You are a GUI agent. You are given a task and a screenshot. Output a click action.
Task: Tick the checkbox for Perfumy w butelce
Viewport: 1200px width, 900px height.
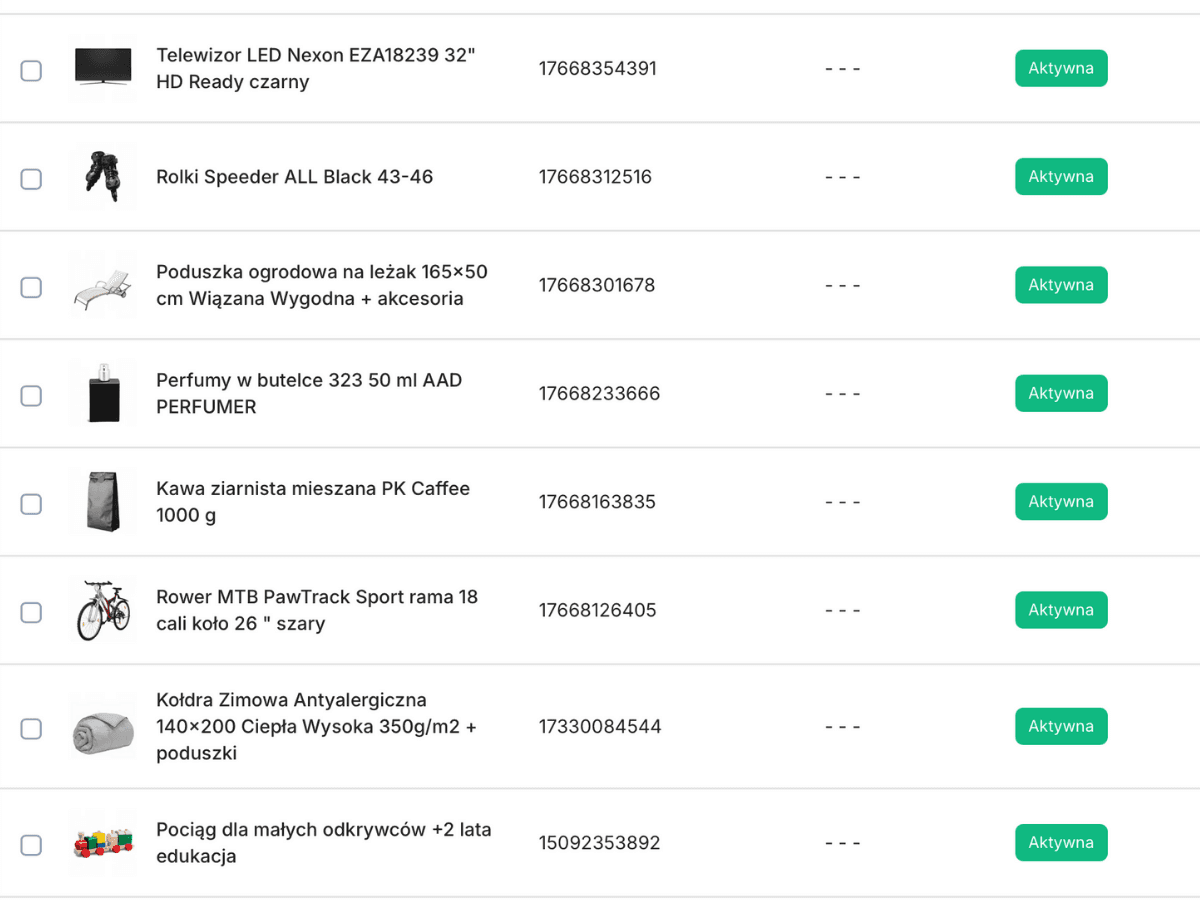pos(31,394)
